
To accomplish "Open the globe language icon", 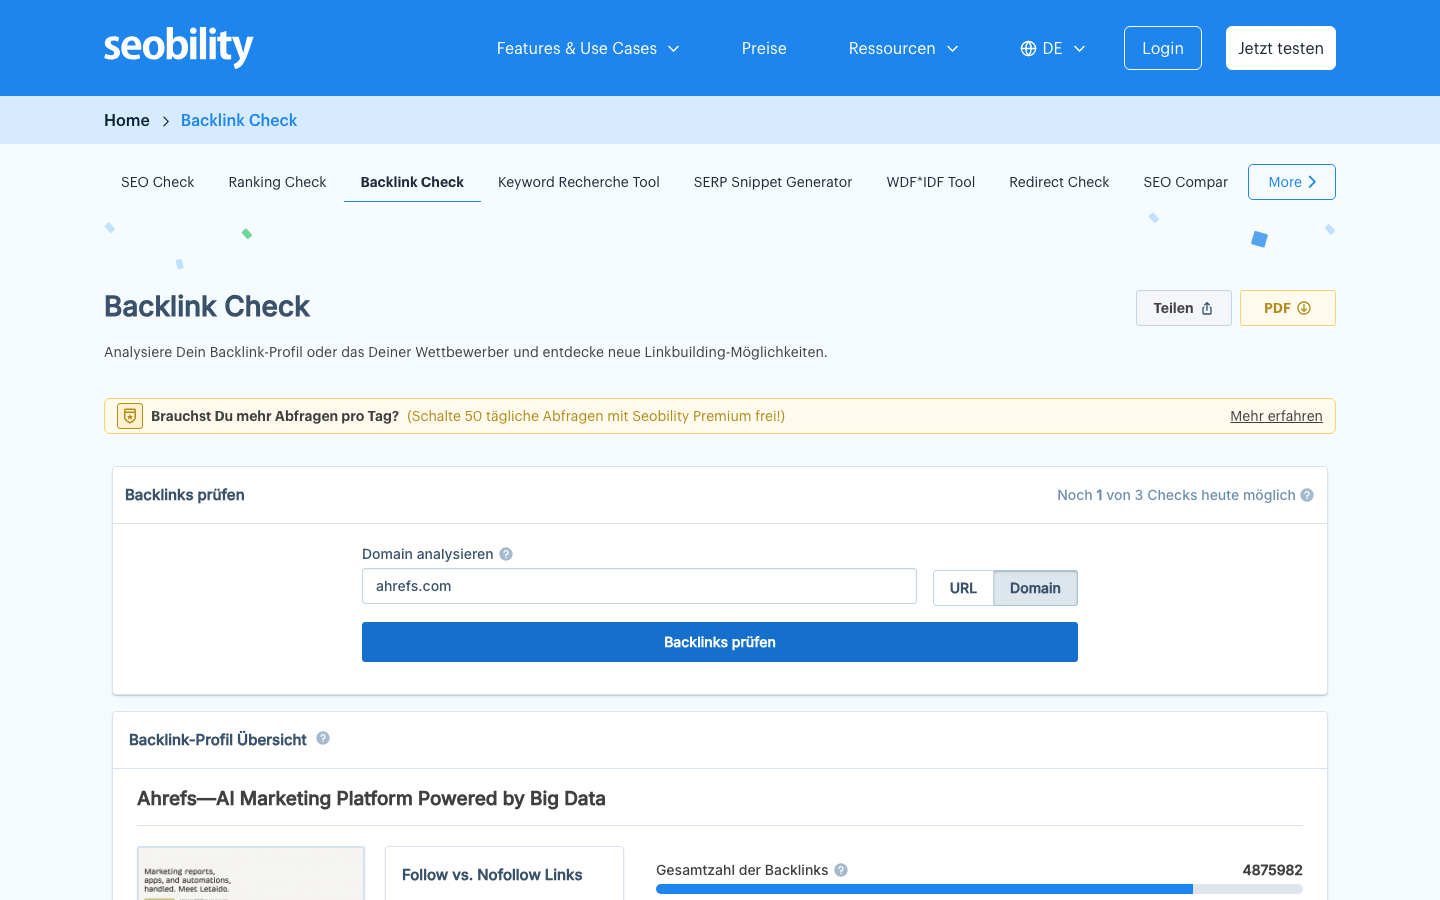I will click(x=1028, y=48).
